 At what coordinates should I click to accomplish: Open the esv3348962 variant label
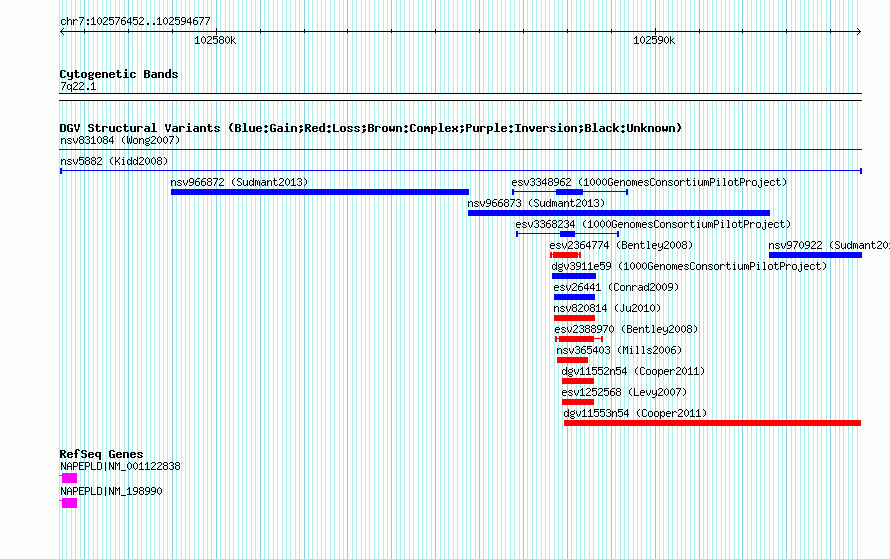coord(649,182)
